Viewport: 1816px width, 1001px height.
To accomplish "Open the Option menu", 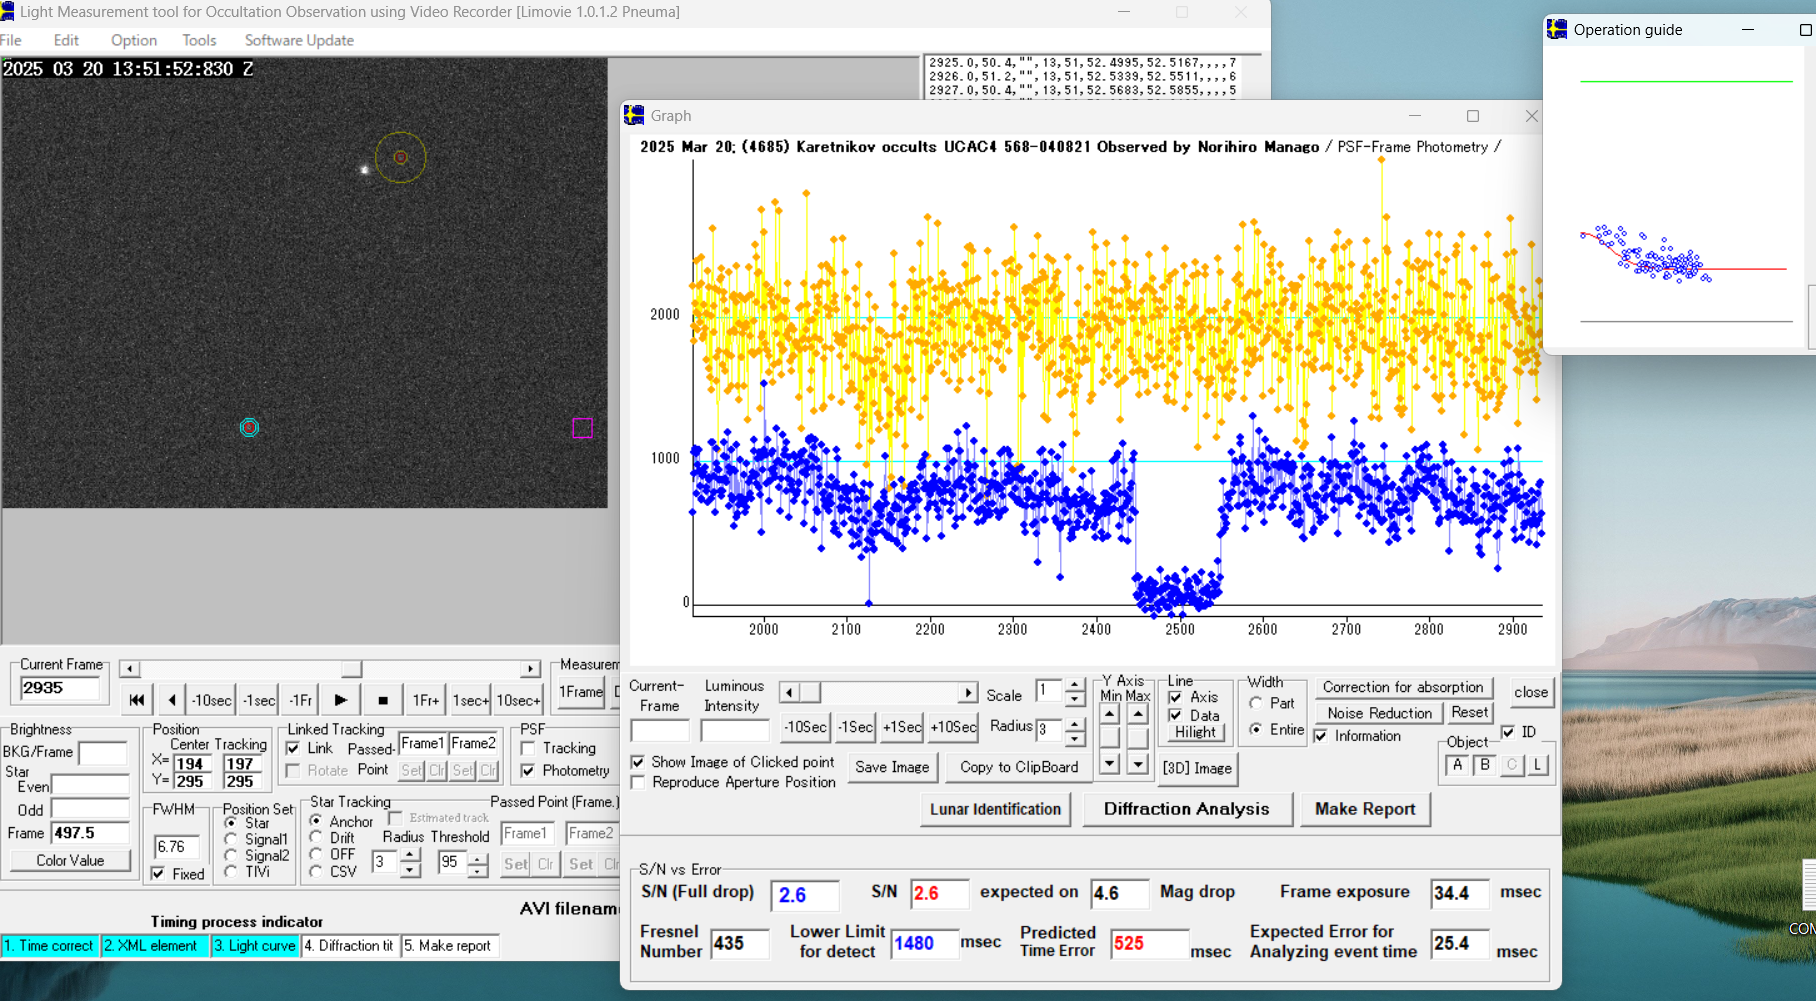I will click(x=134, y=40).
